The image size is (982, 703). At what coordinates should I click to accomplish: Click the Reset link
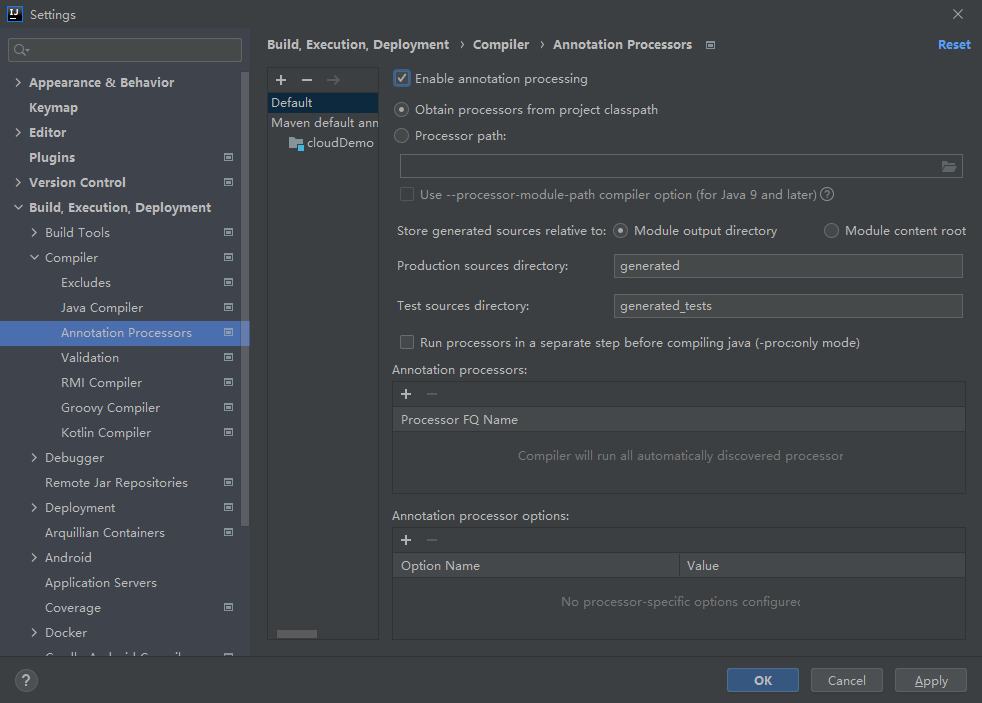[x=953, y=45]
